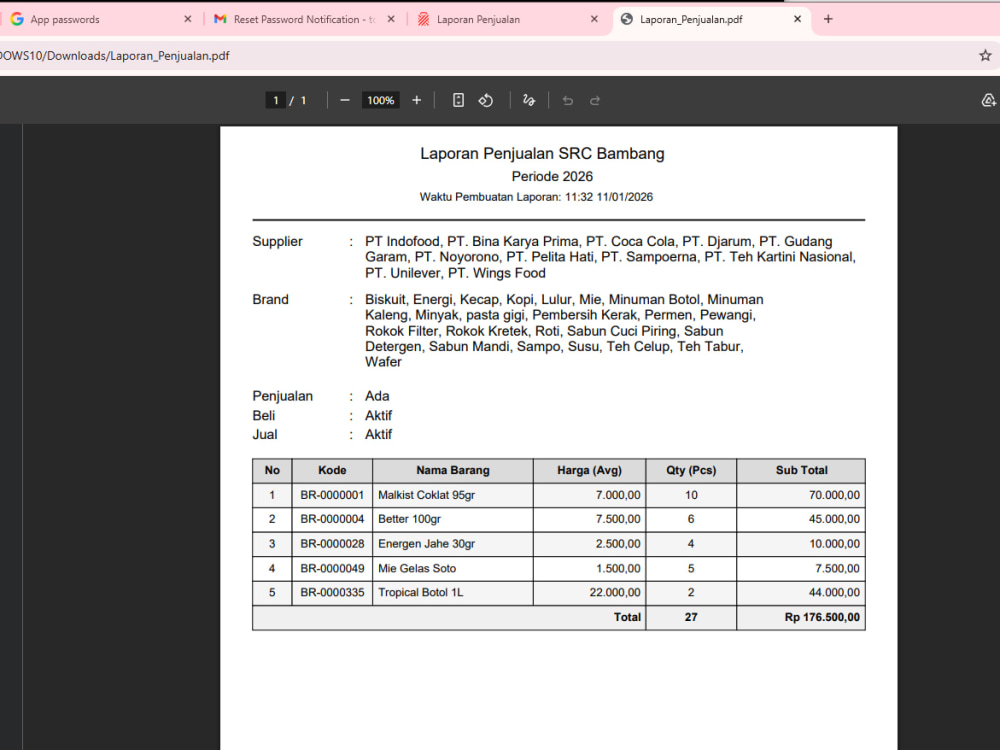The height and width of the screenshot is (750, 1000).
Task: Bookmark this page with star icon
Action: pos(985,55)
